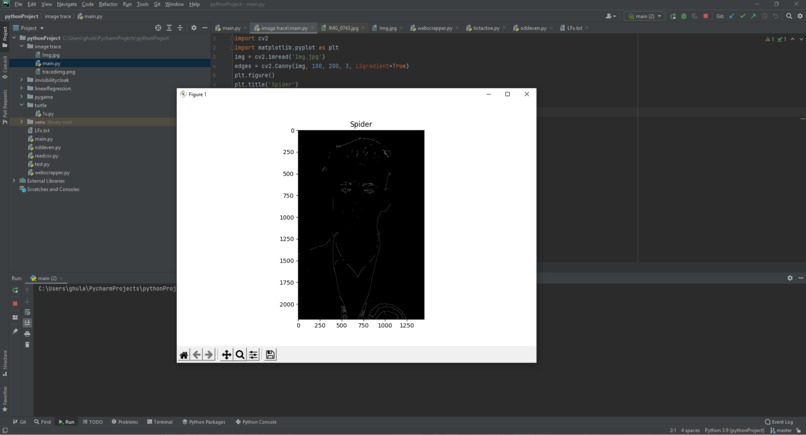
Task: Toggle Scroll to End in Run console
Action: [x=27, y=323]
